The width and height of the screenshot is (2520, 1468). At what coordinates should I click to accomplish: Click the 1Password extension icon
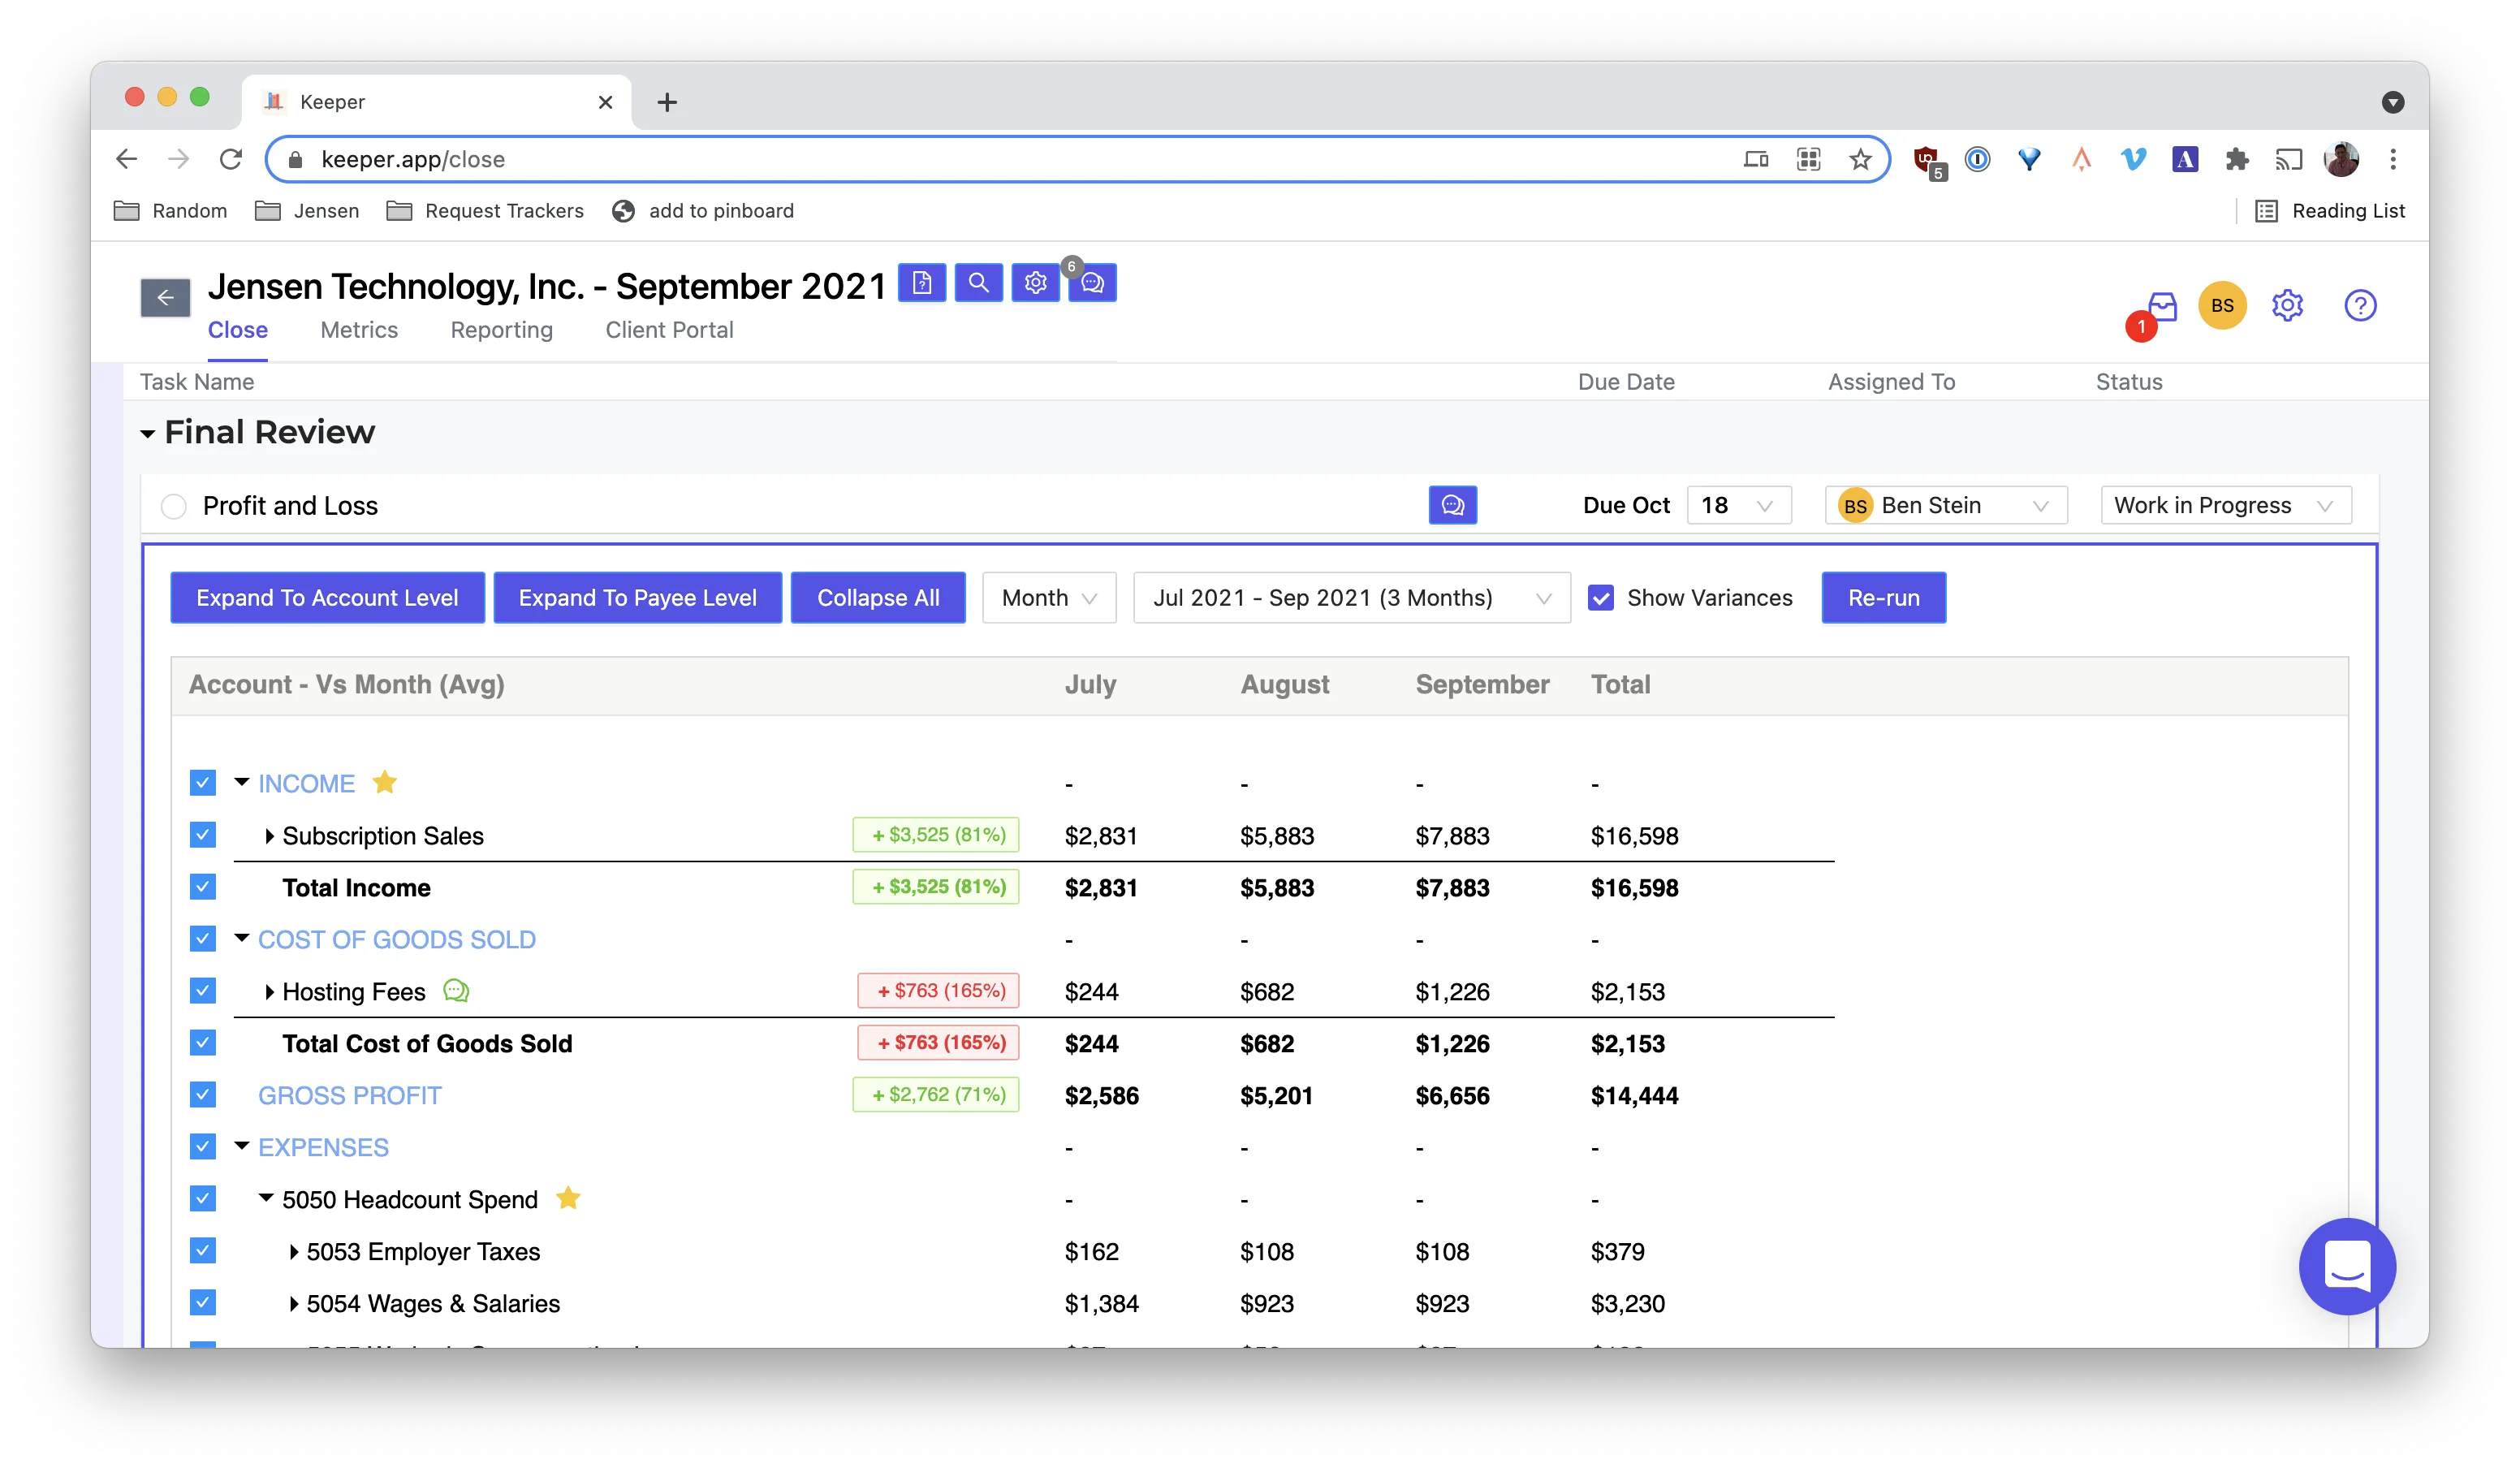[x=1977, y=159]
